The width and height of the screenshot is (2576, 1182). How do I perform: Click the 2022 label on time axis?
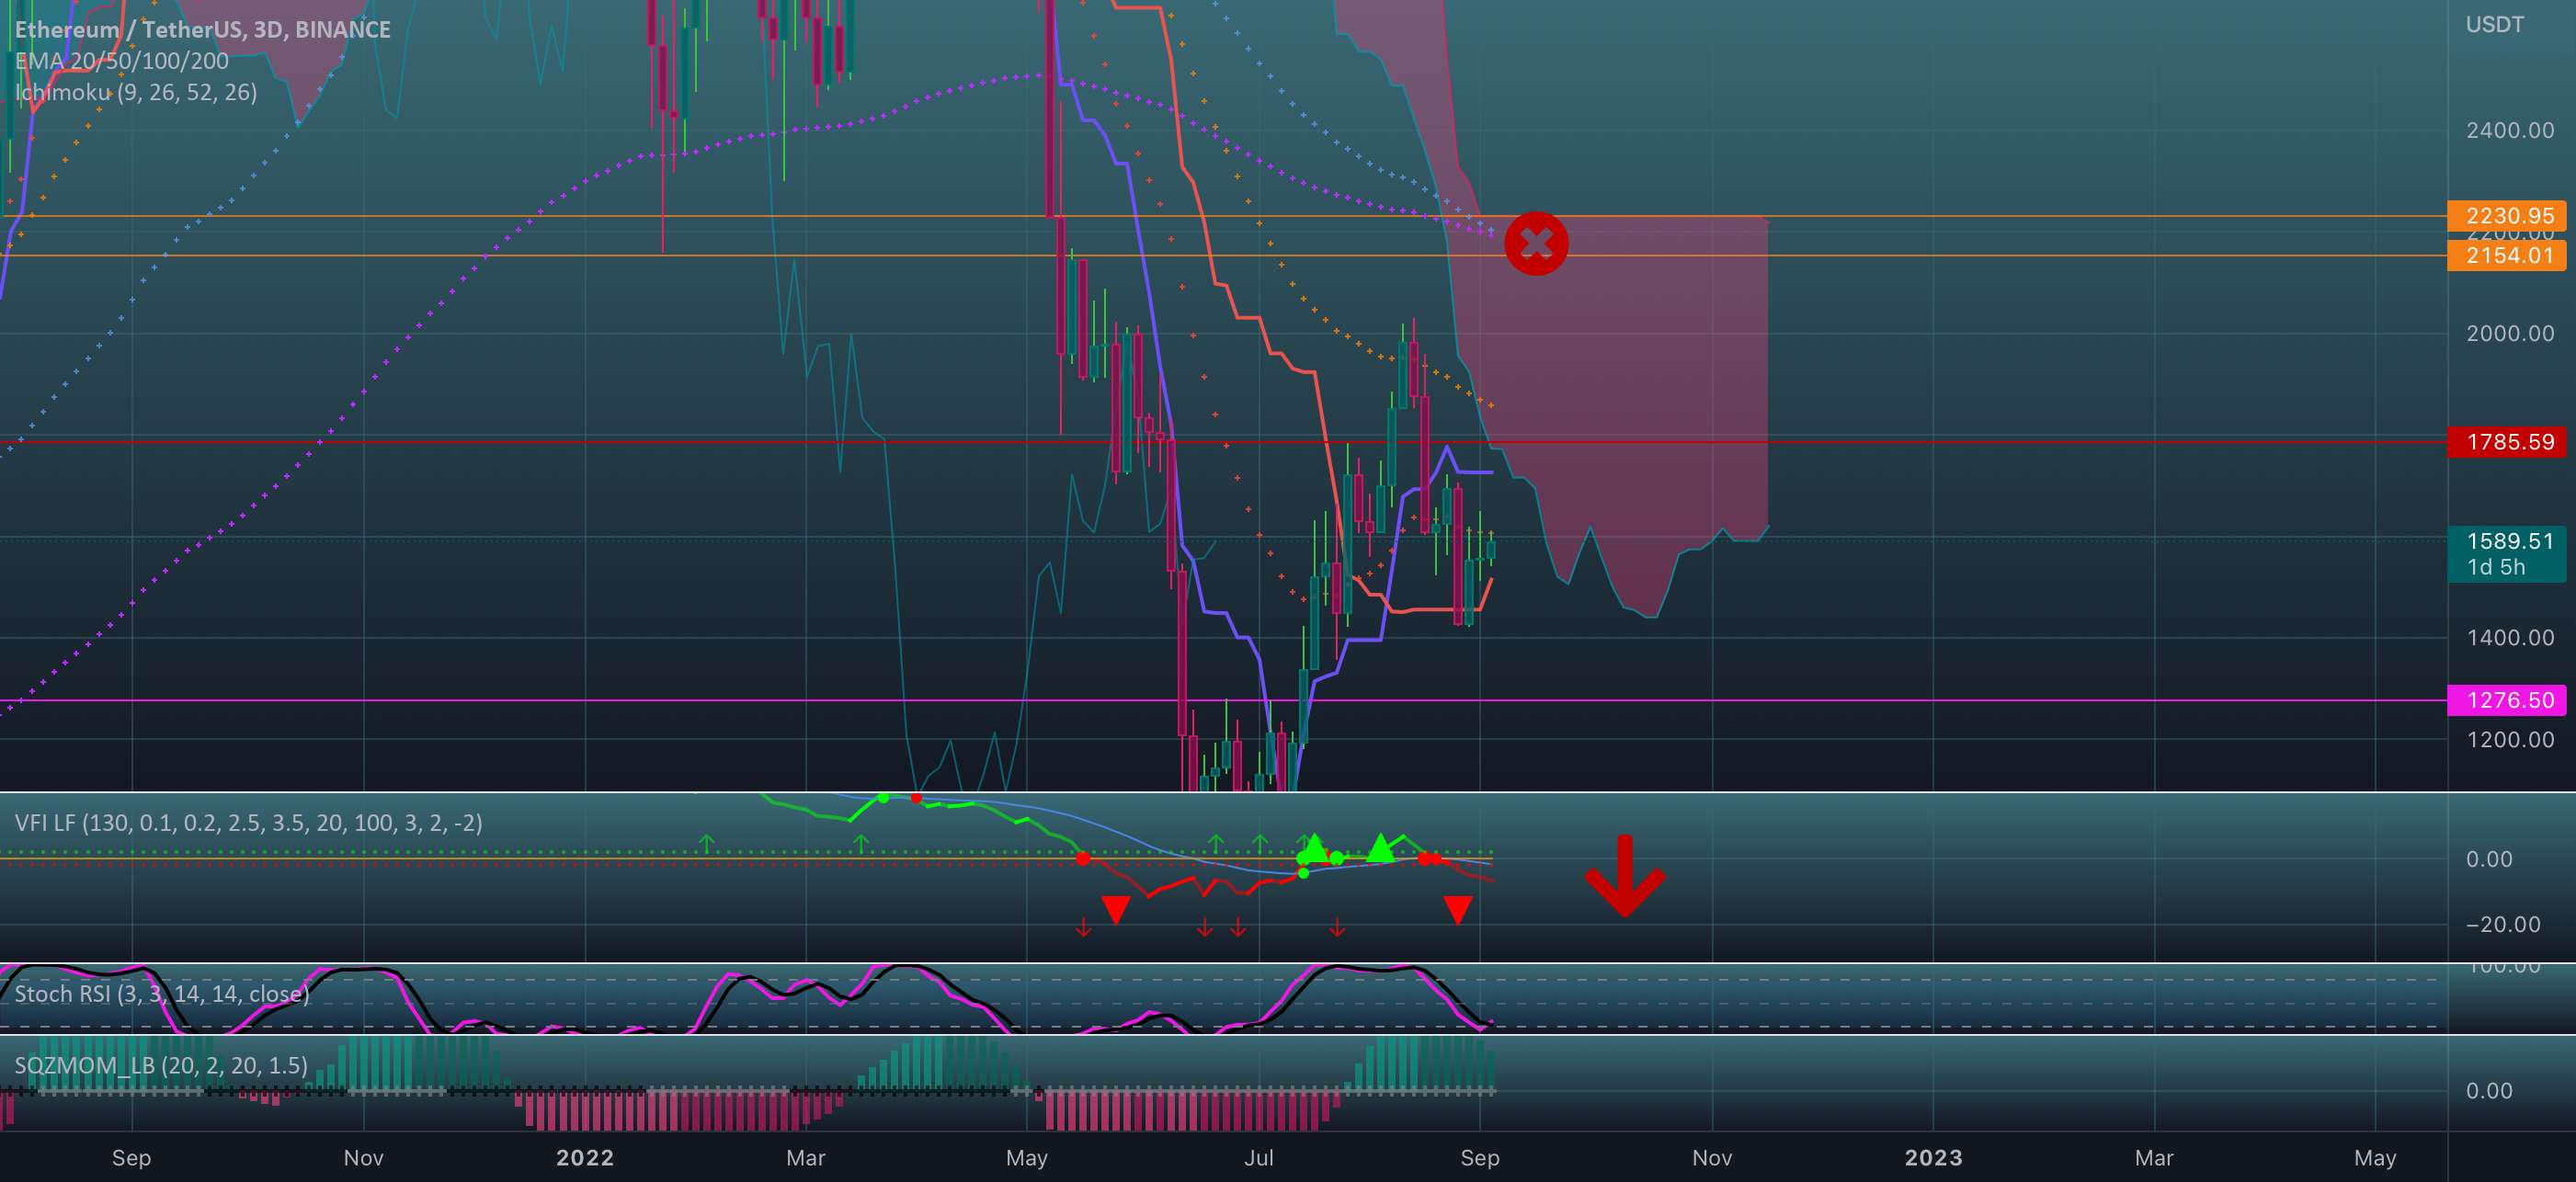click(585, 1158)
